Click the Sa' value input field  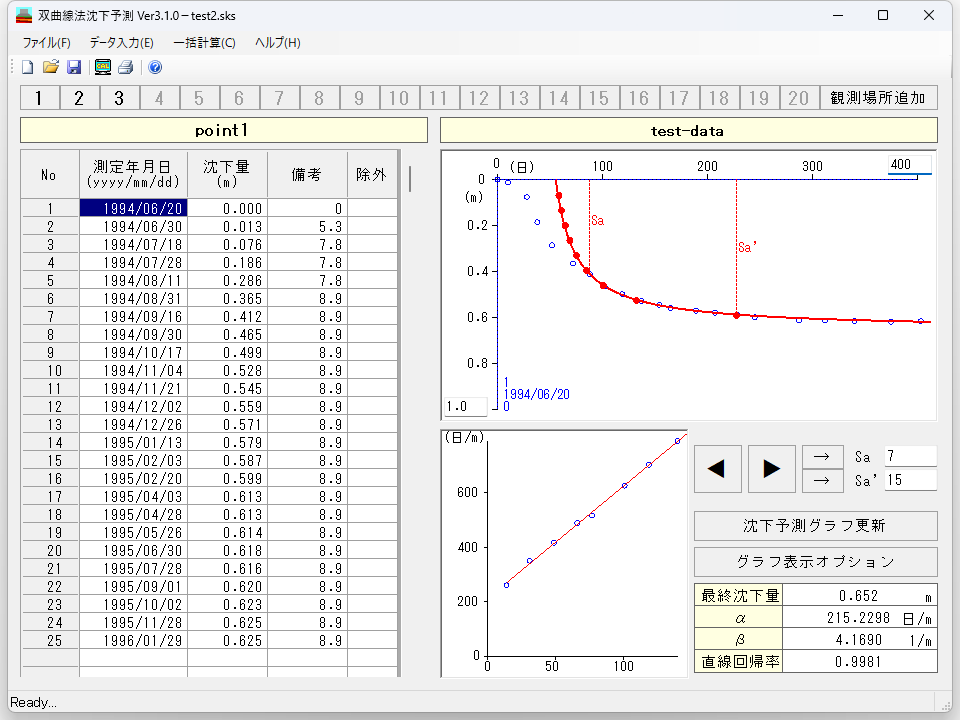point(910,480)
